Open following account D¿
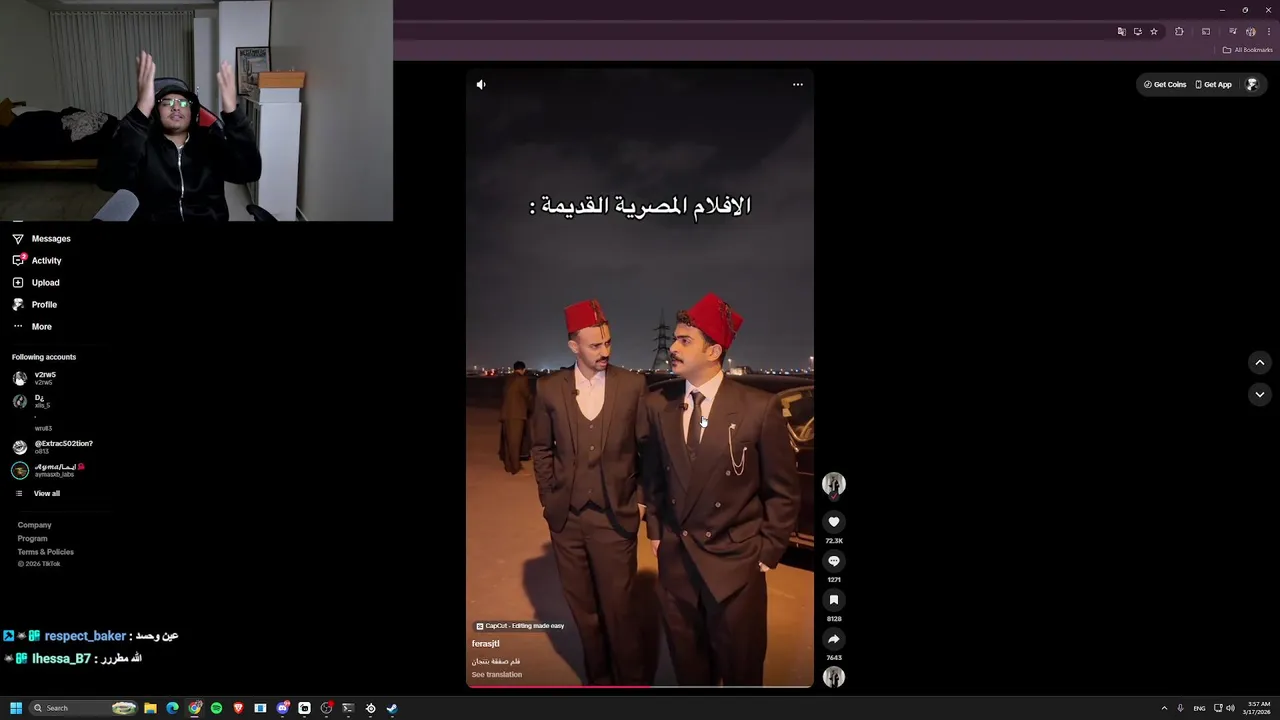Viewport: 1280px width, 720px height. coord(32,401)
